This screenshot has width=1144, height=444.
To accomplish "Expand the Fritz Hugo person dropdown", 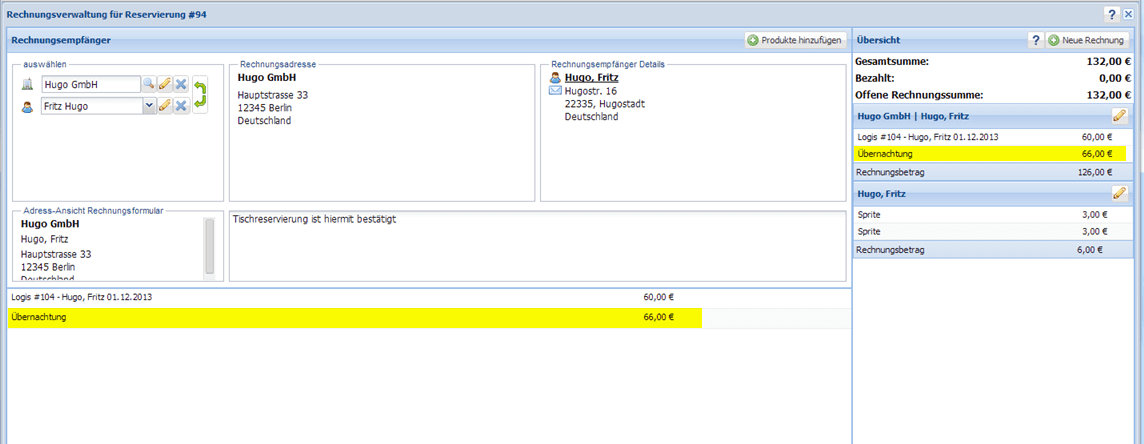I will click(149, 105).
